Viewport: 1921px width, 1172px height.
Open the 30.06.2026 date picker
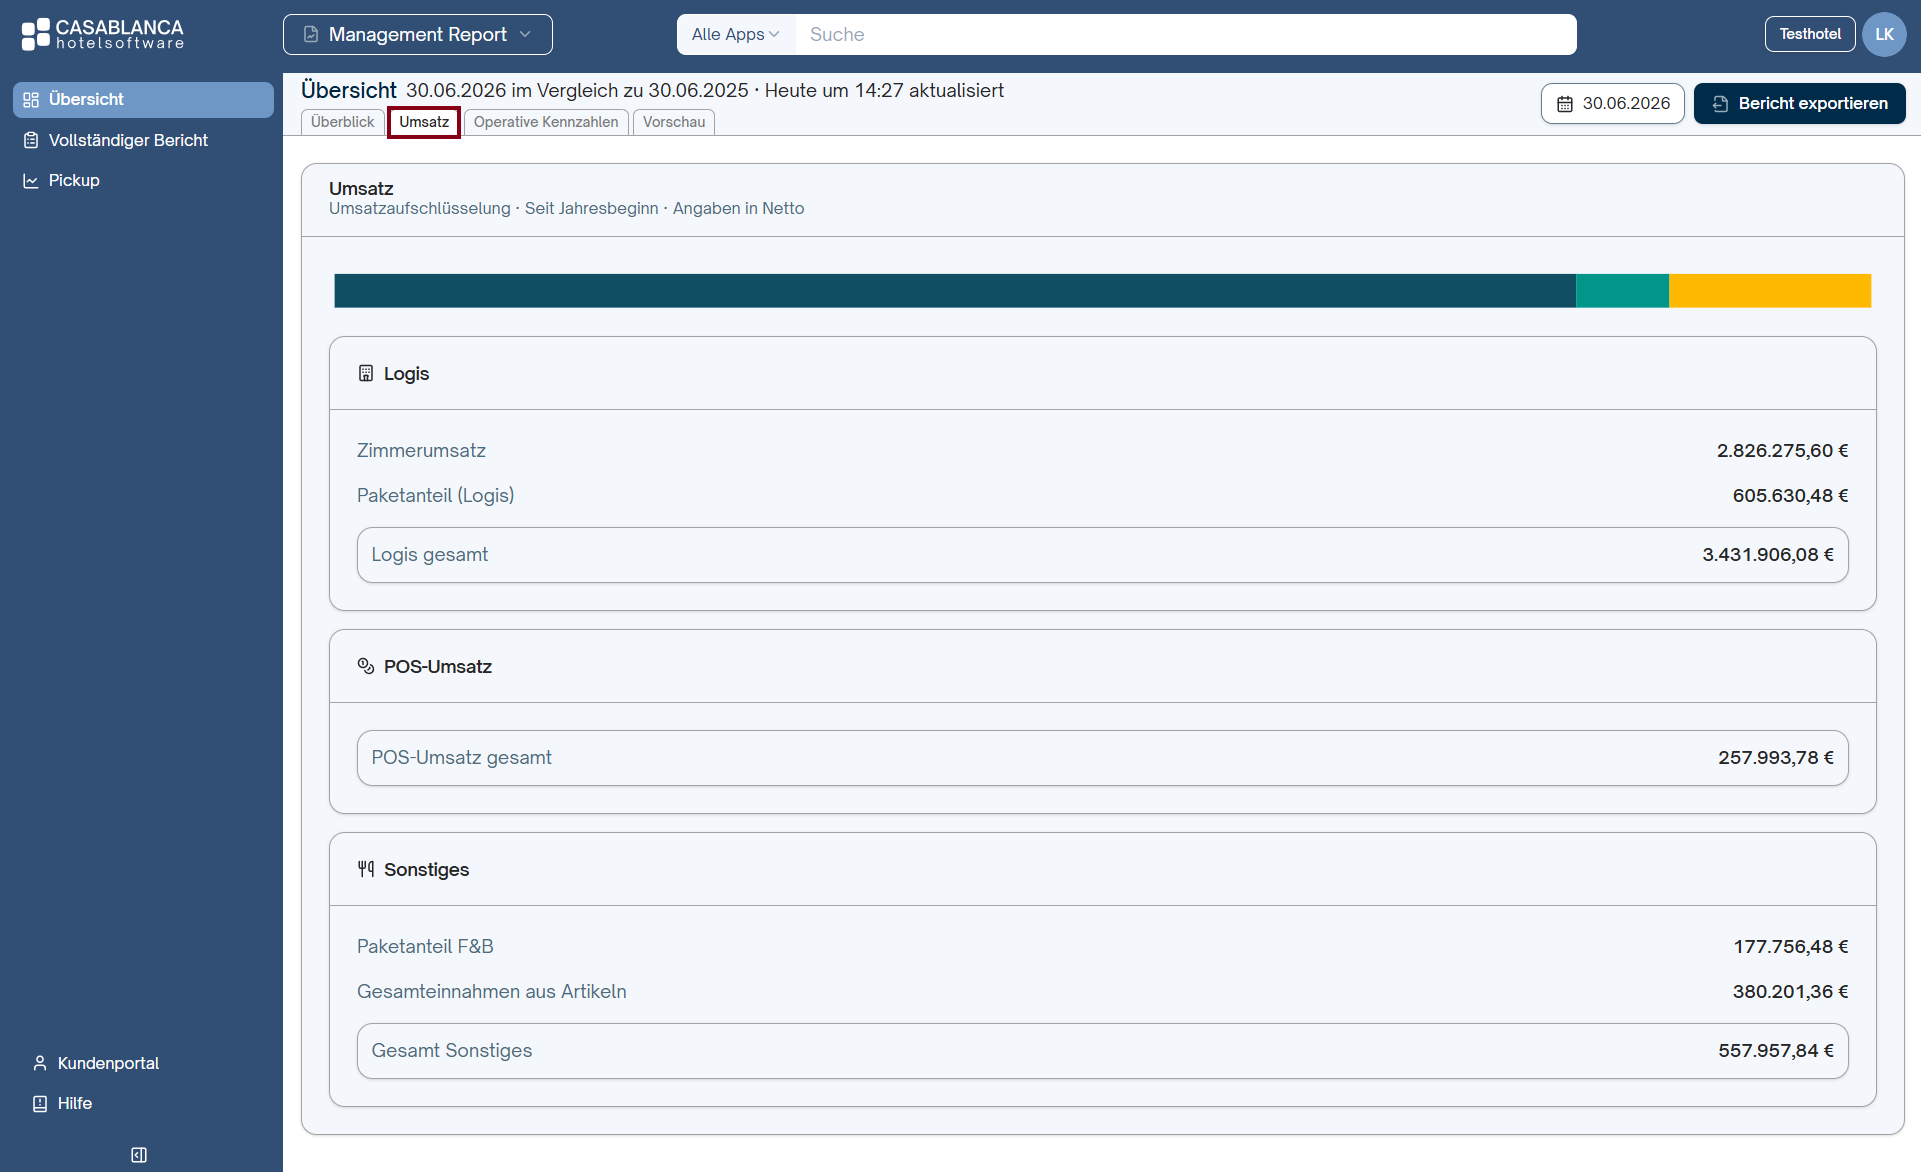pos(1613,103)
